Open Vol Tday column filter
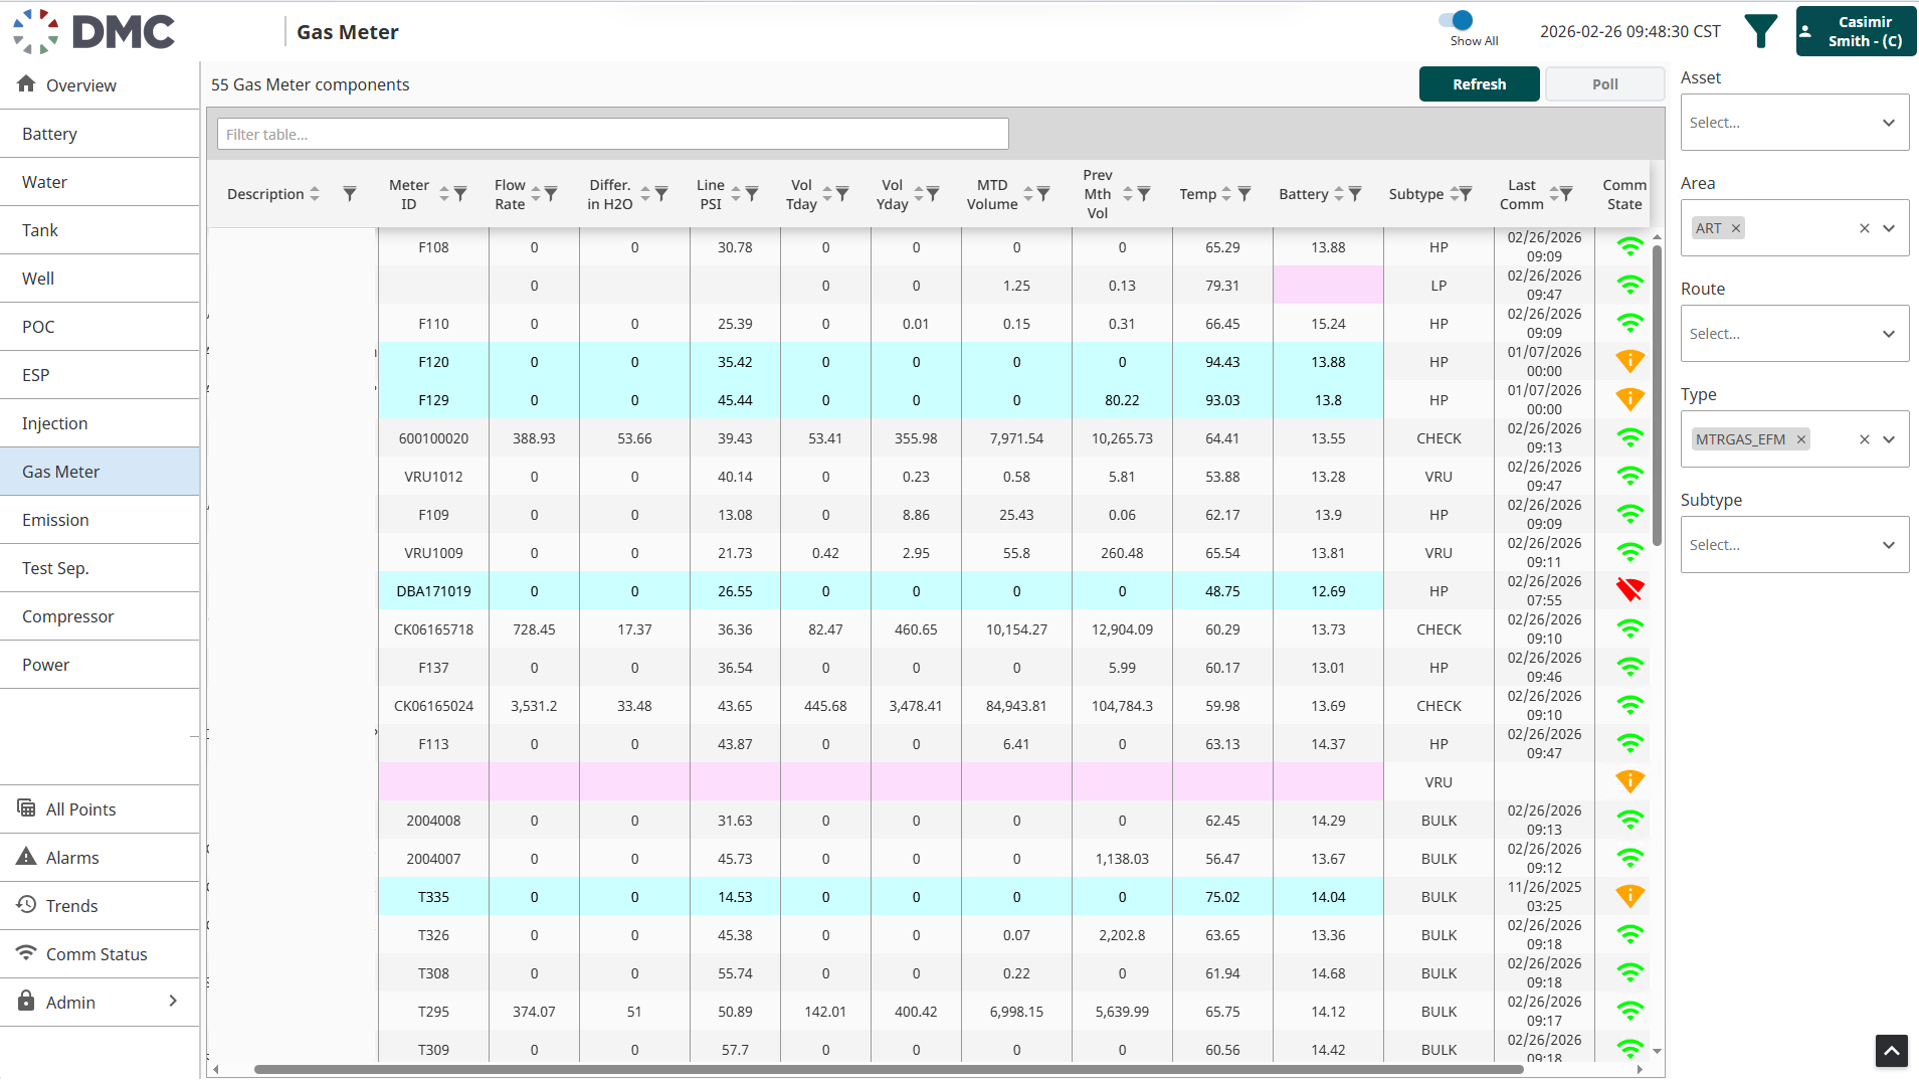Viewport: 1919px width, 1080px height. tap(842, 194)
